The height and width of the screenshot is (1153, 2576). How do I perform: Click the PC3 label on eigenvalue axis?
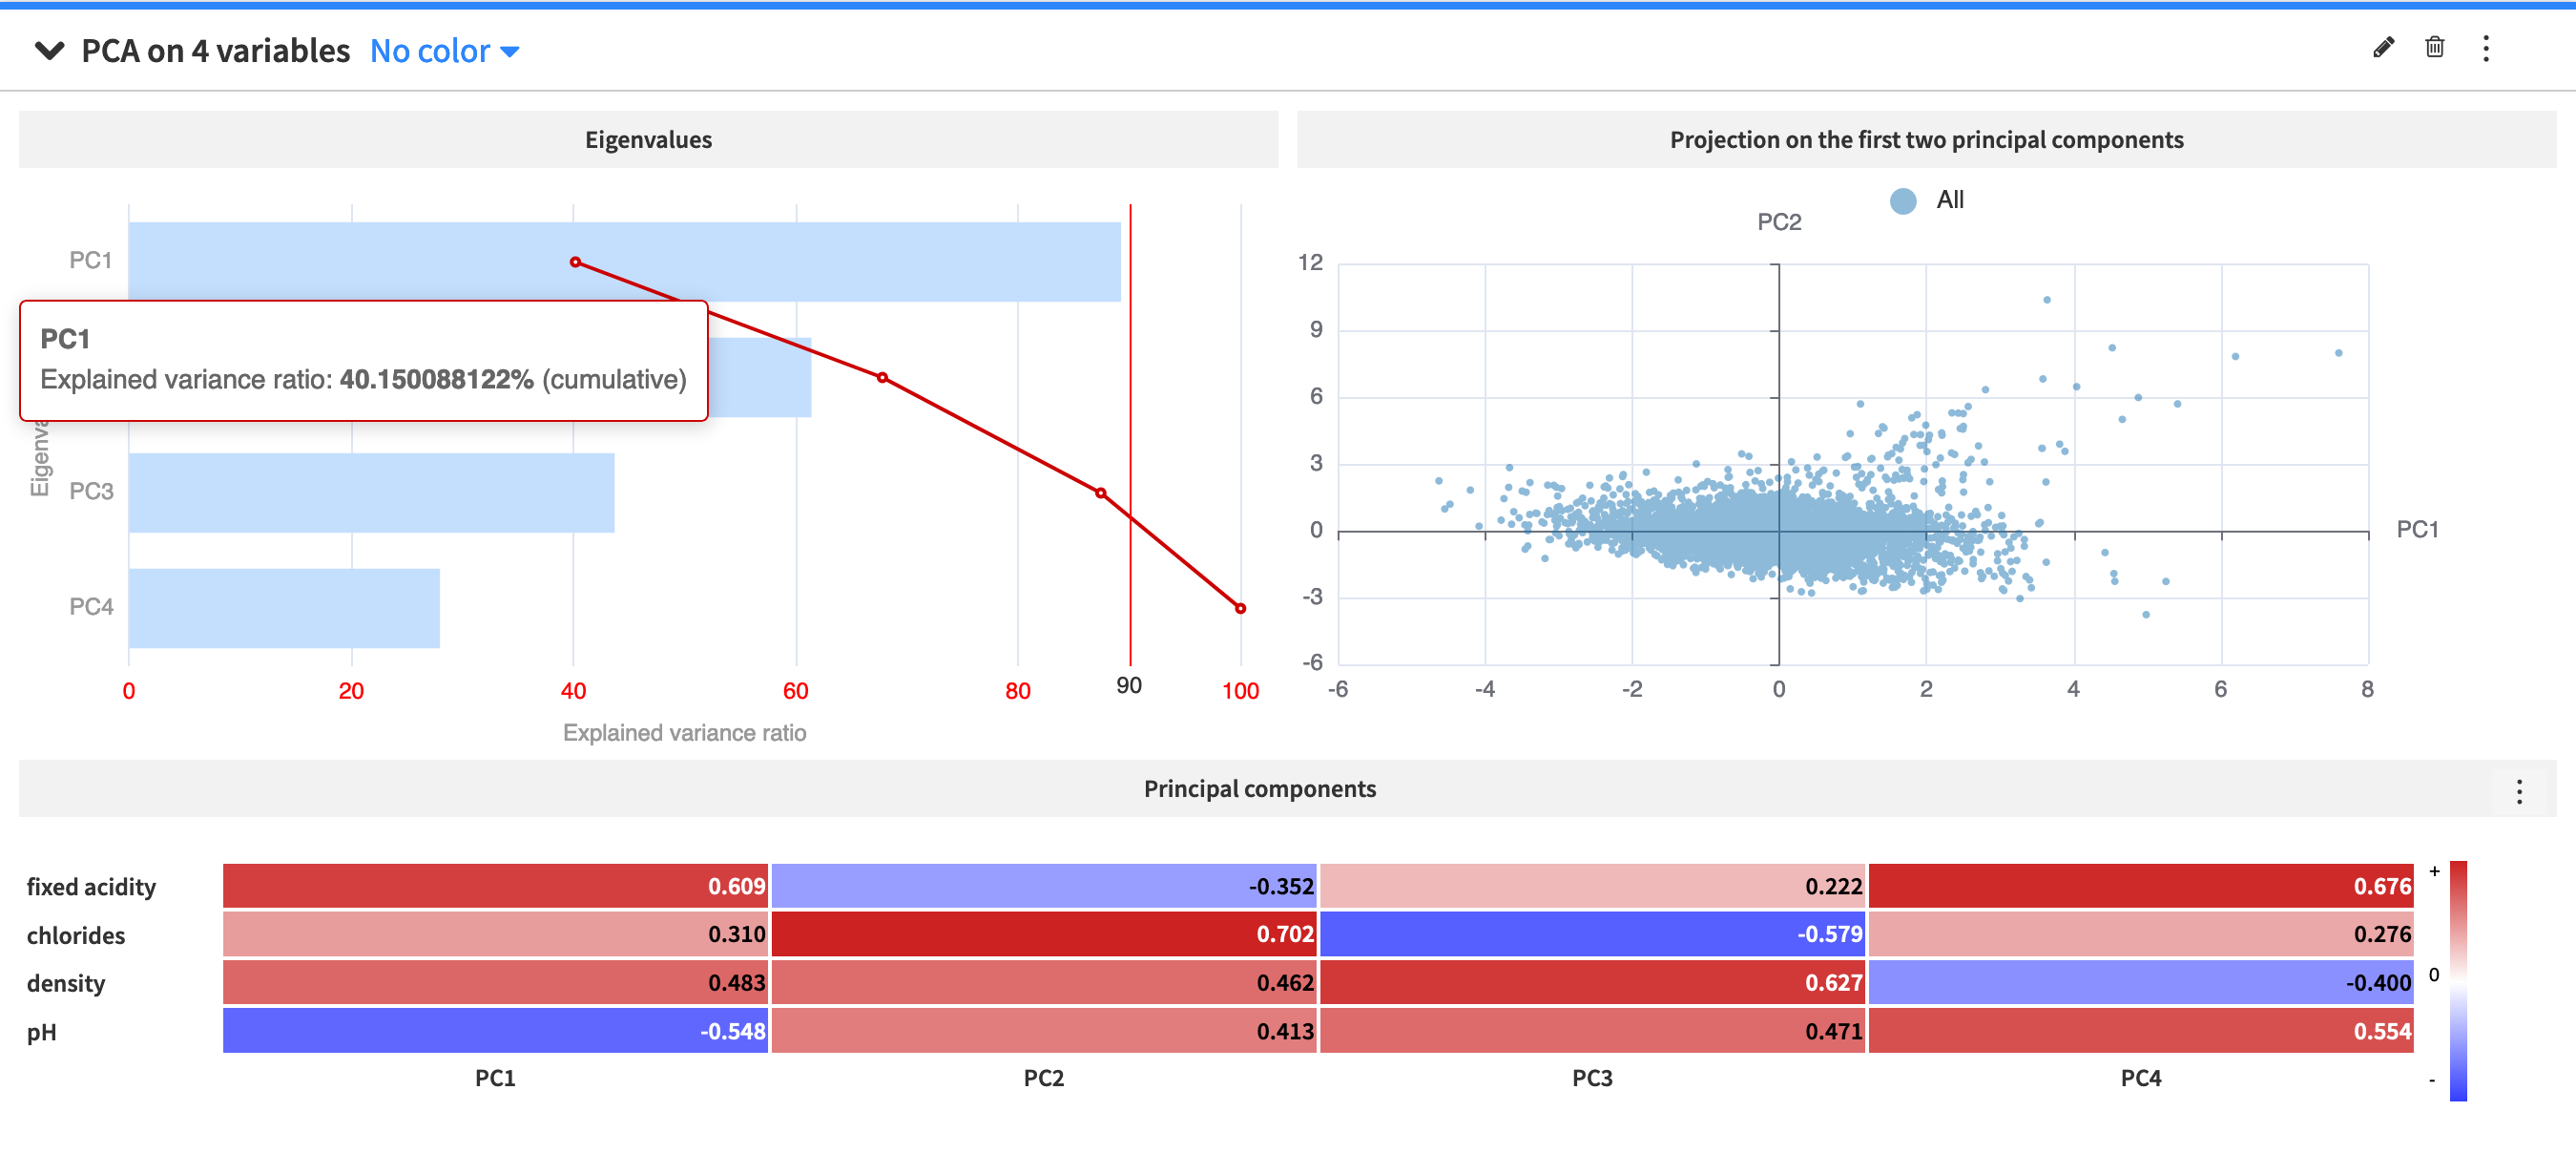coord(91,492)
